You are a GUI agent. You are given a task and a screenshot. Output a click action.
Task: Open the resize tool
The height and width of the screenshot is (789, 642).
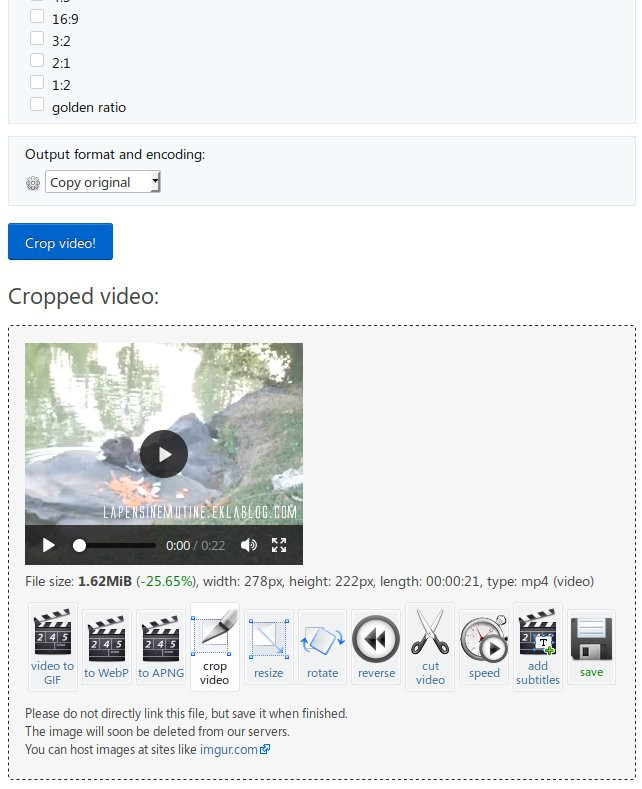pyautogui.click(x=269, y=647)
